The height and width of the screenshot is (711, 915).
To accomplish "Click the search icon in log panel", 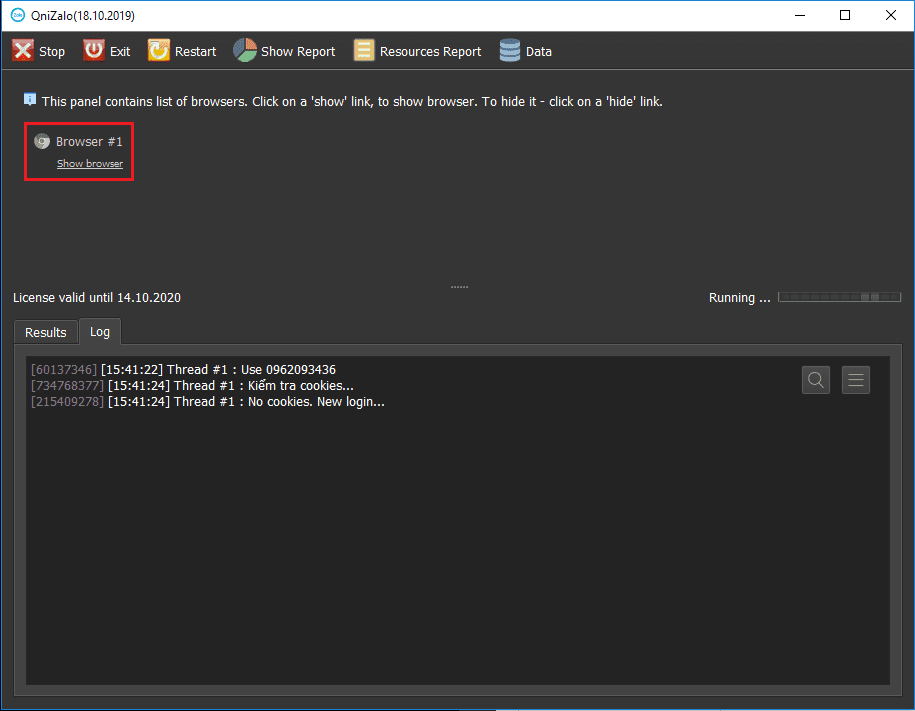I will coord(816,380).
